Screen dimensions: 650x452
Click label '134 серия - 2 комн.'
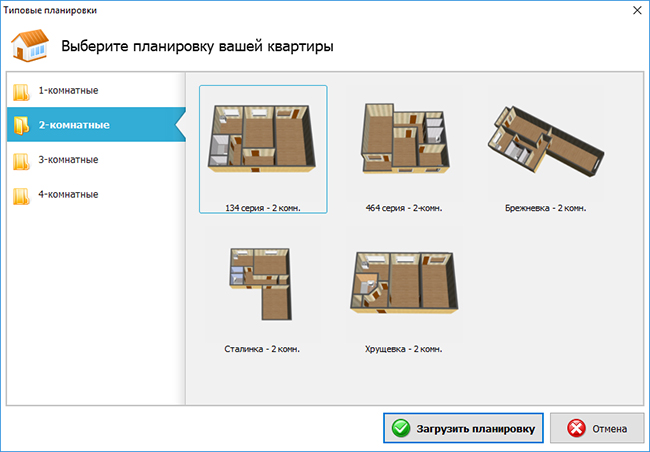coord(263,208)
